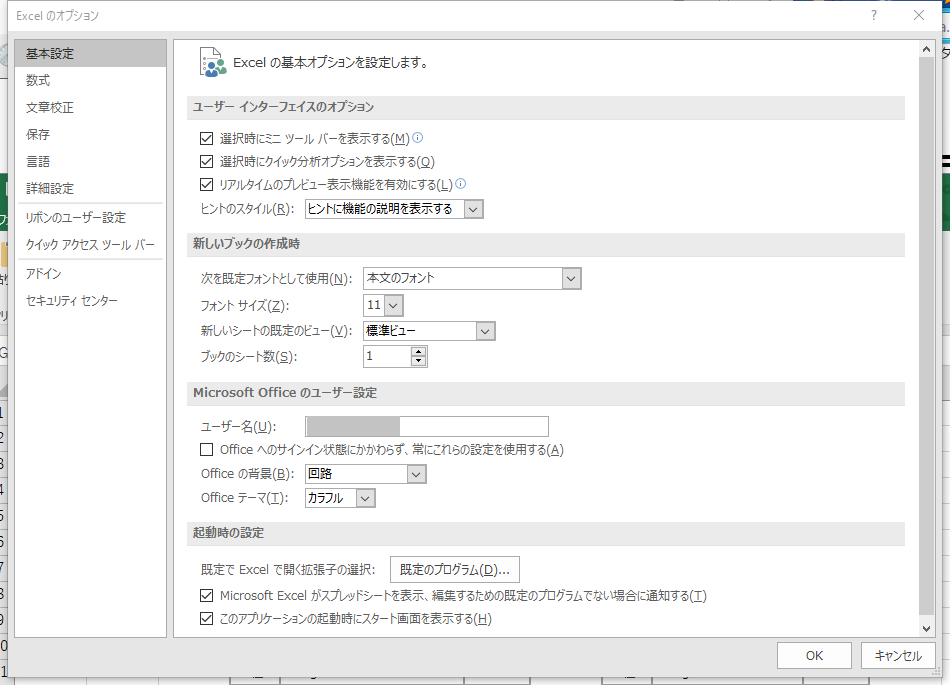The width and height of the screenshot is (950, 685).
Task: Select 保存 category
Action: point(90,134)
